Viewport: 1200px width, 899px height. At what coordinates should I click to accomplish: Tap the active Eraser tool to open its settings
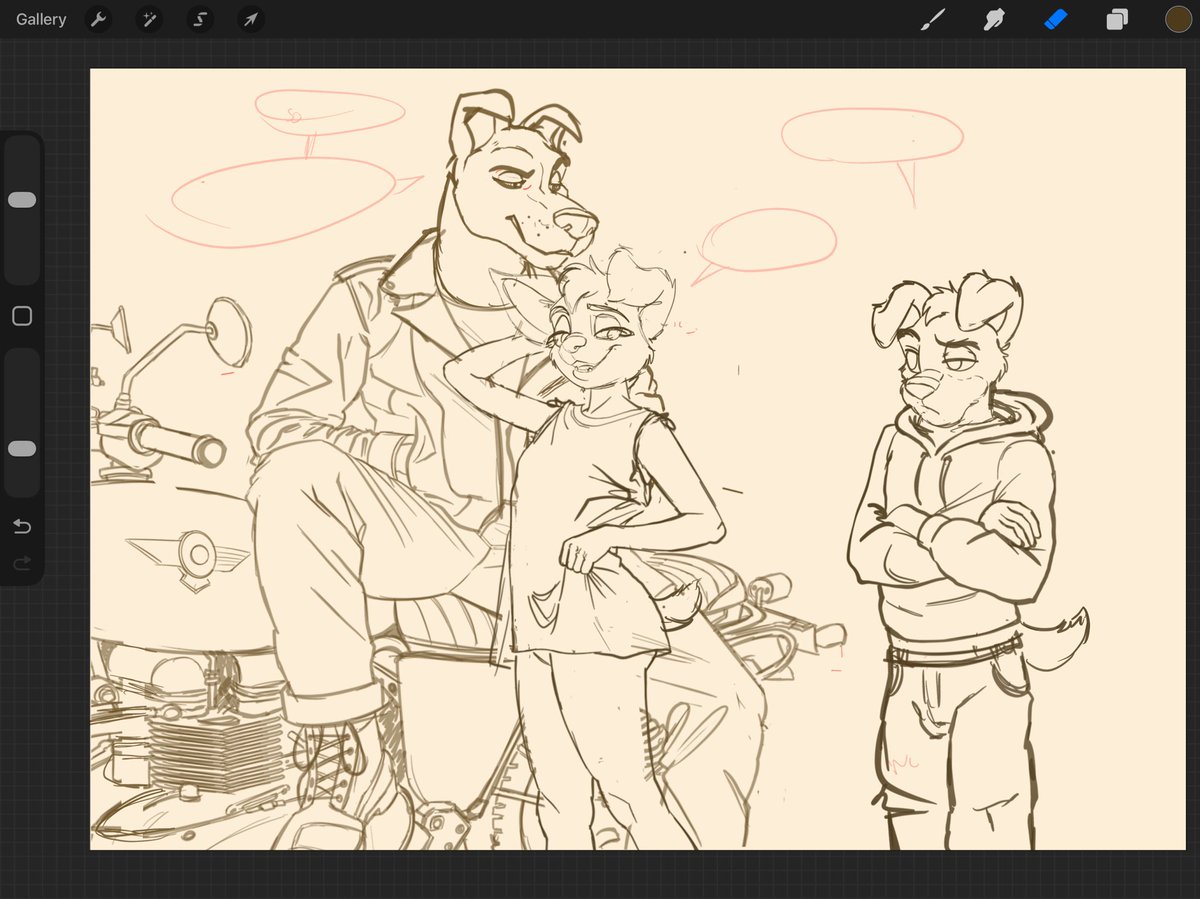1056,19
